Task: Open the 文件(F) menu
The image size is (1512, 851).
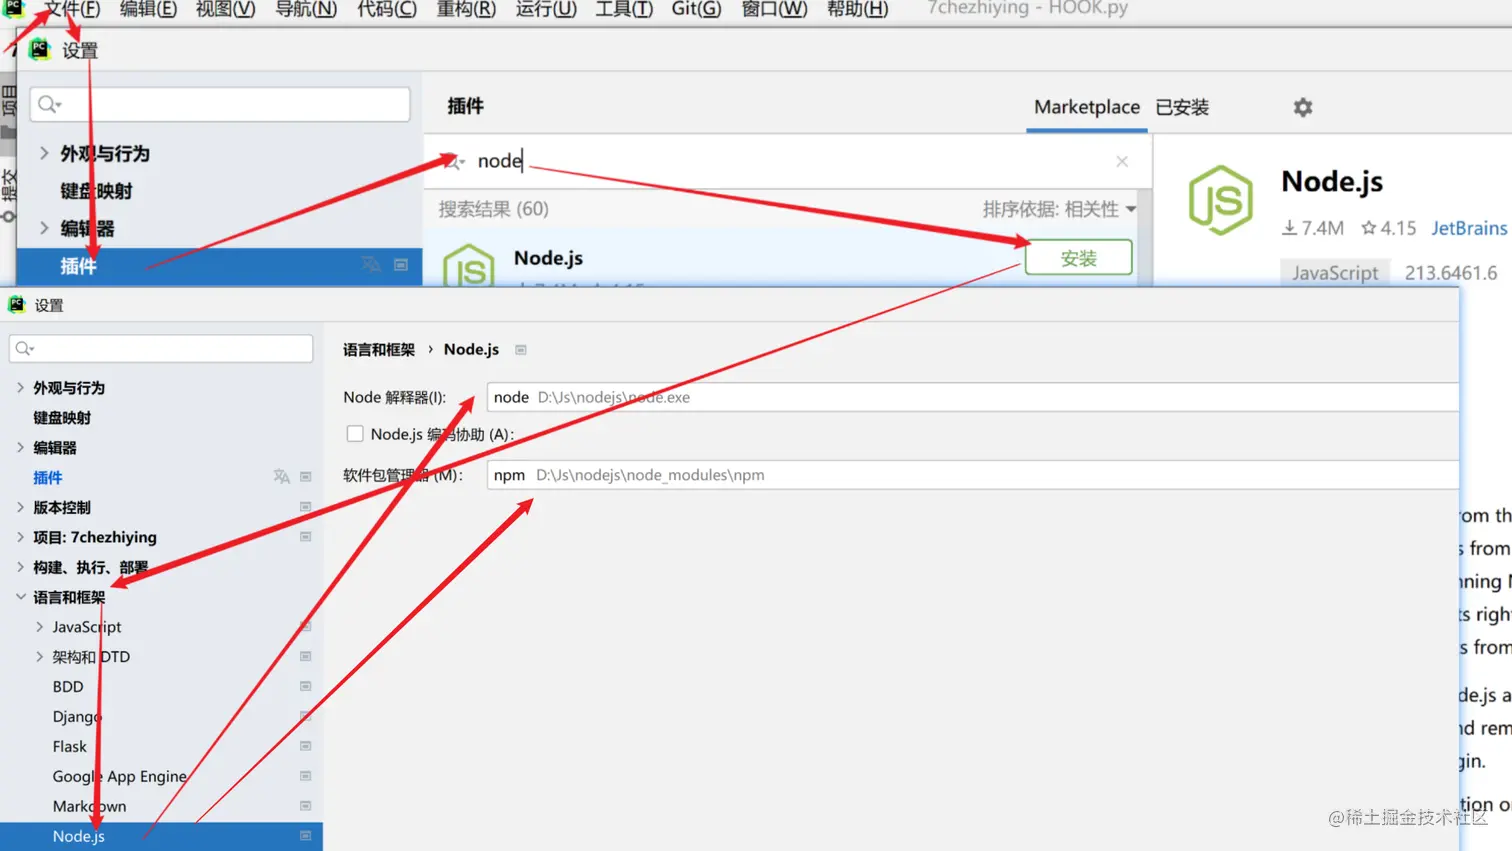Action: [x=72, y=9]
